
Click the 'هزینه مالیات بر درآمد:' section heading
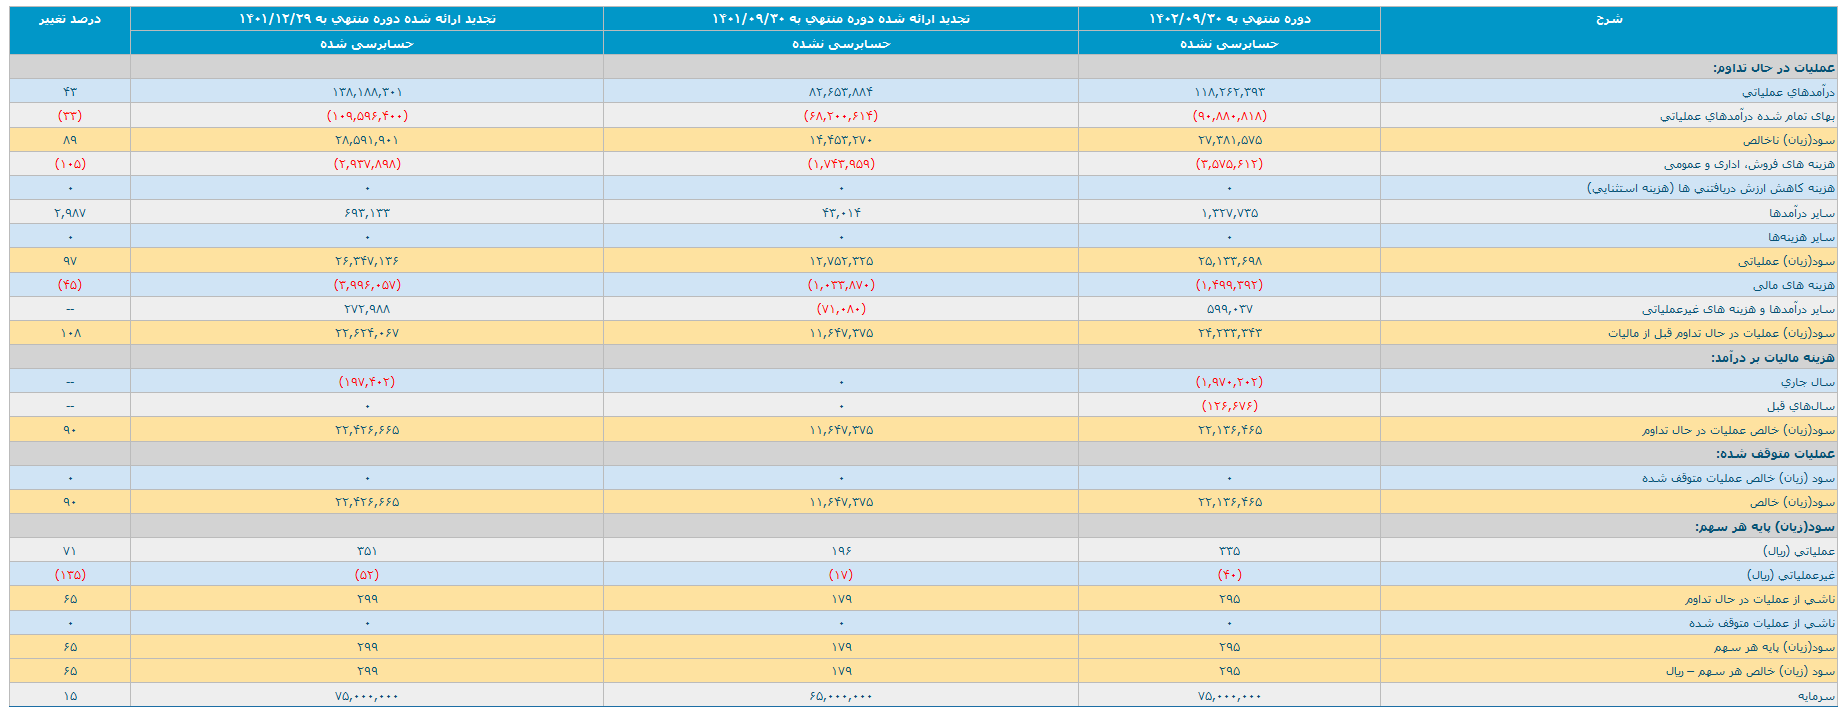1772,358
